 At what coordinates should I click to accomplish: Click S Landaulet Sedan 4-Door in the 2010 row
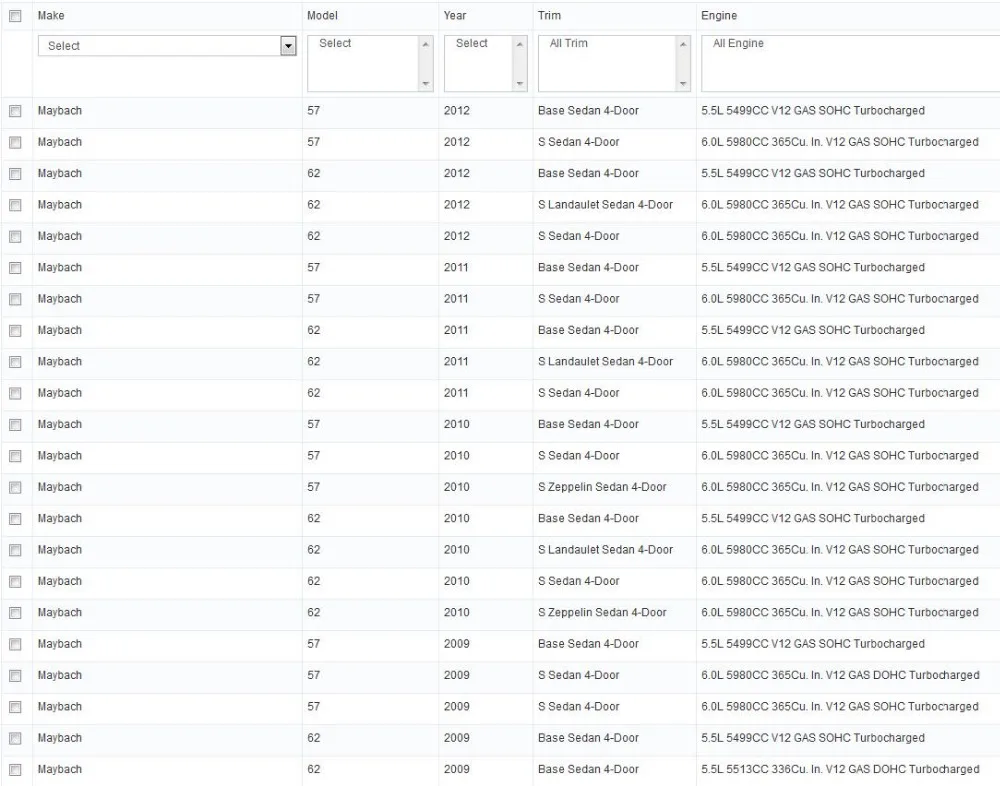coord(605,549)
